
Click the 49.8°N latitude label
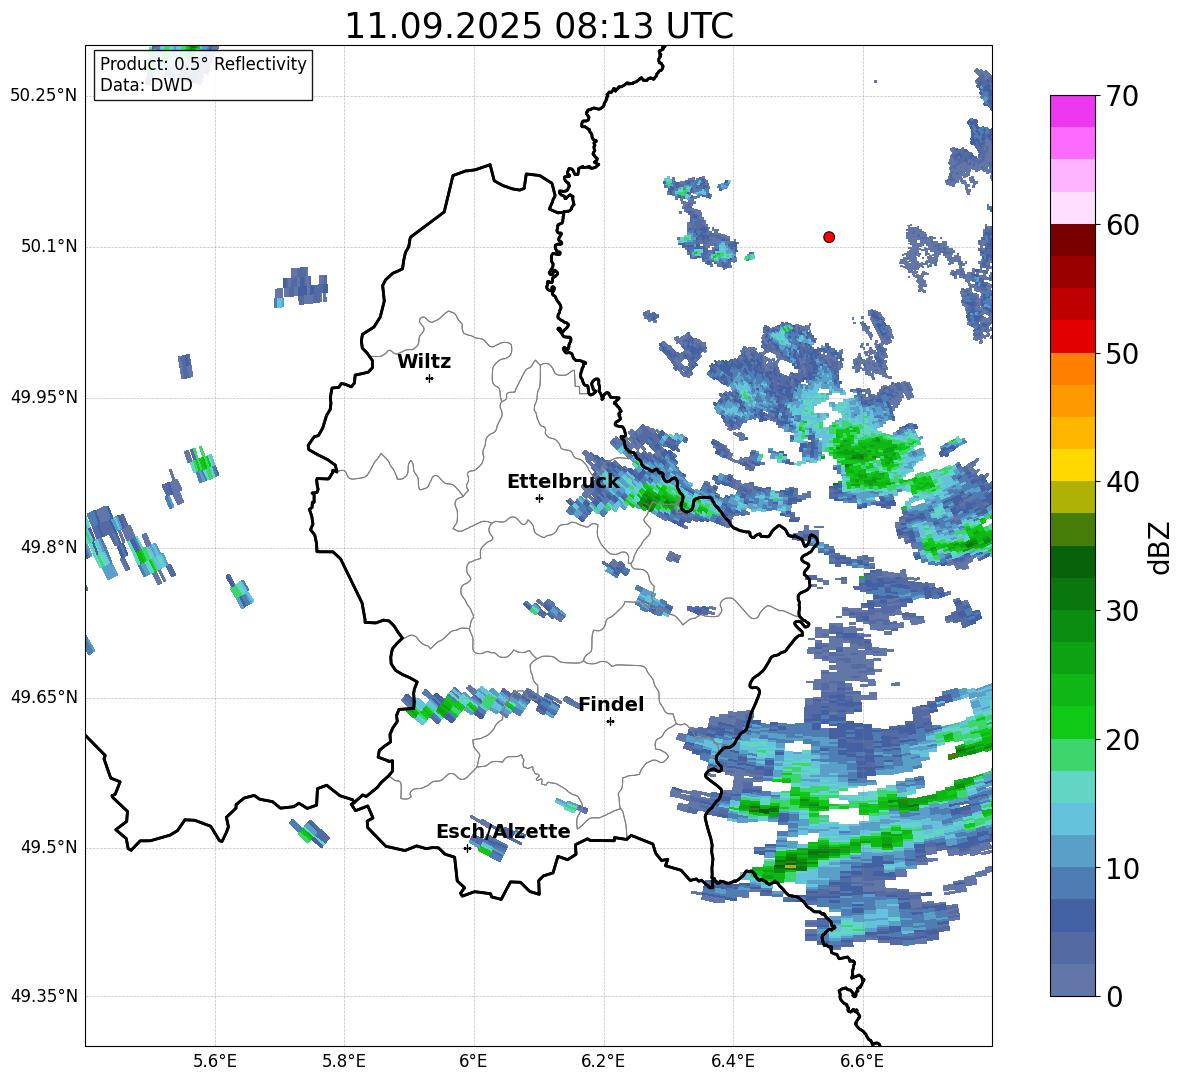[x=48, y=547]
